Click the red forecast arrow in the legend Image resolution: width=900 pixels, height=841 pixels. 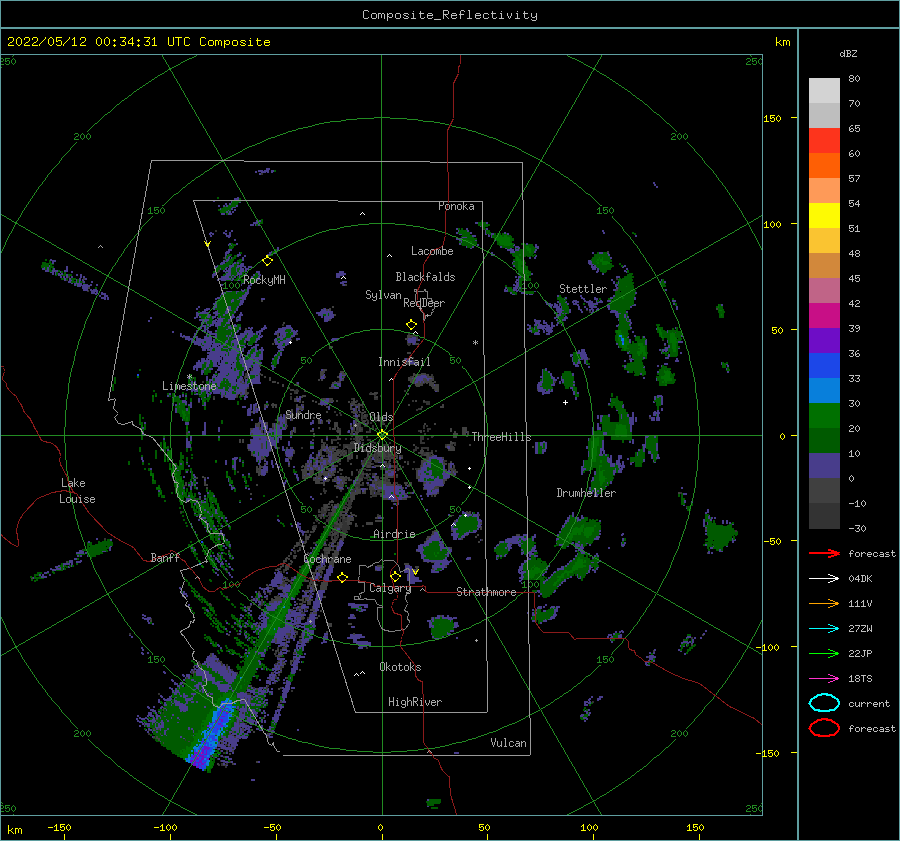click(x=824, y=553)
